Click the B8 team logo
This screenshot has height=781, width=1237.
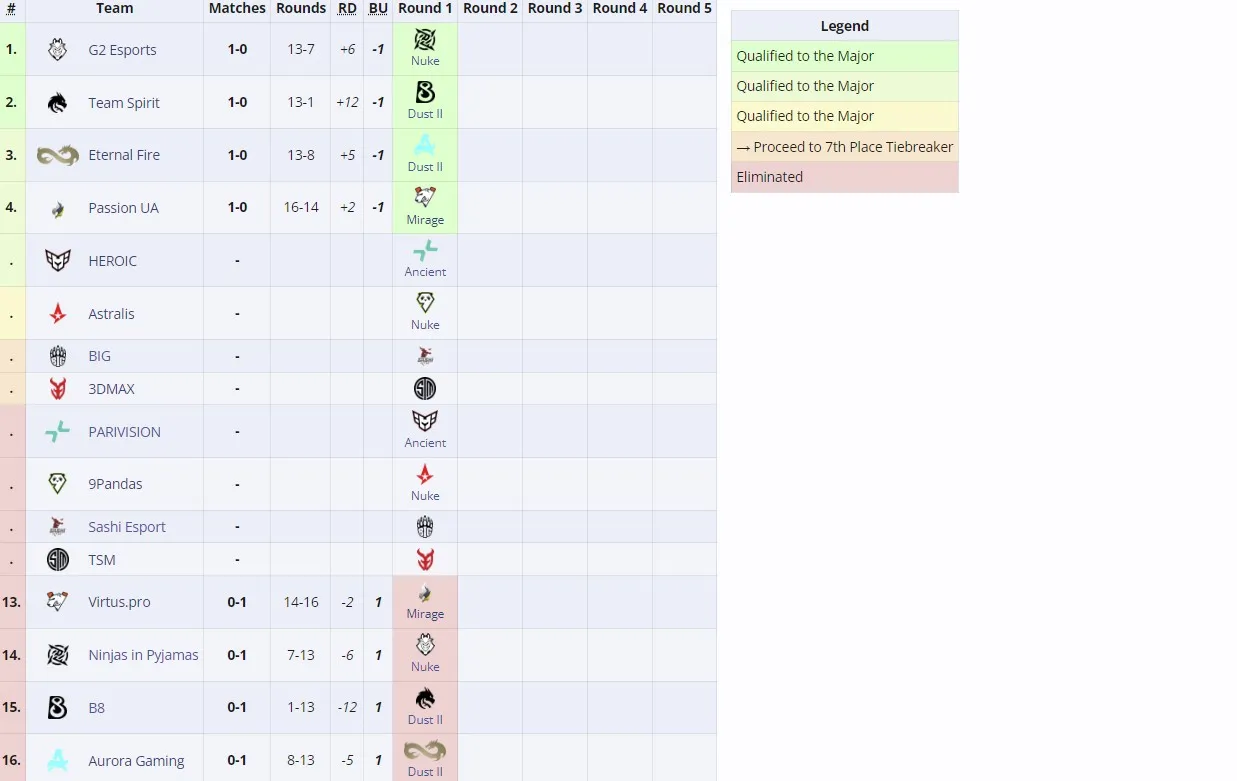(58, 707)
